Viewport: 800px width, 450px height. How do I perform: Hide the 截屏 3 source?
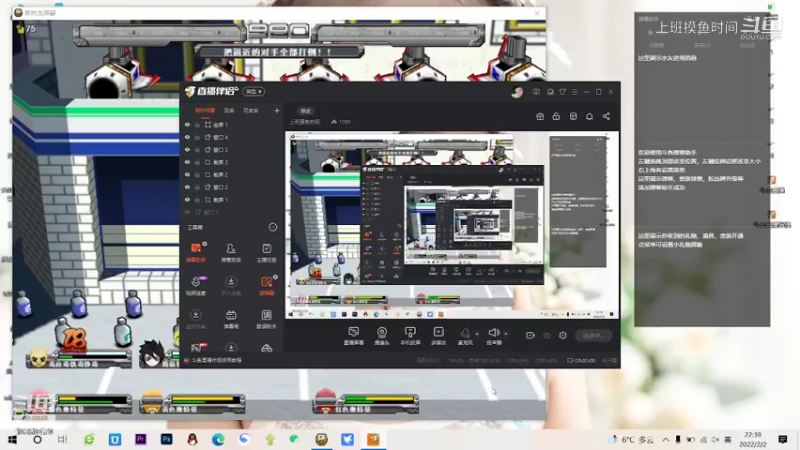[x=187, y=162]
